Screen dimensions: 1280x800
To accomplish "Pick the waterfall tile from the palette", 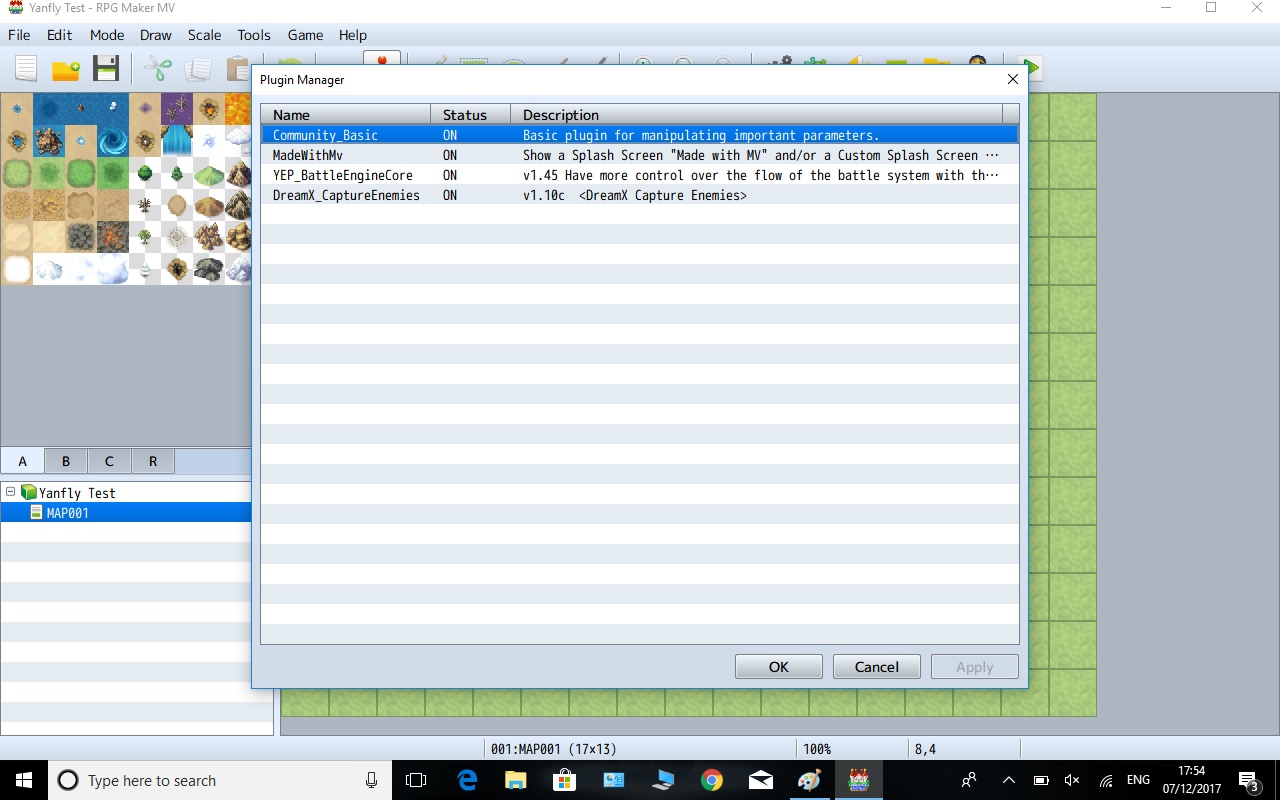I will coord(177,141).
